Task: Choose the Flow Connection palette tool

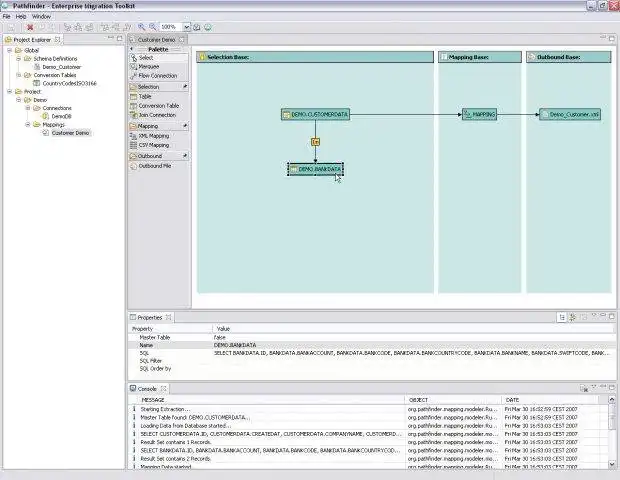Action: tap(159, 76)
